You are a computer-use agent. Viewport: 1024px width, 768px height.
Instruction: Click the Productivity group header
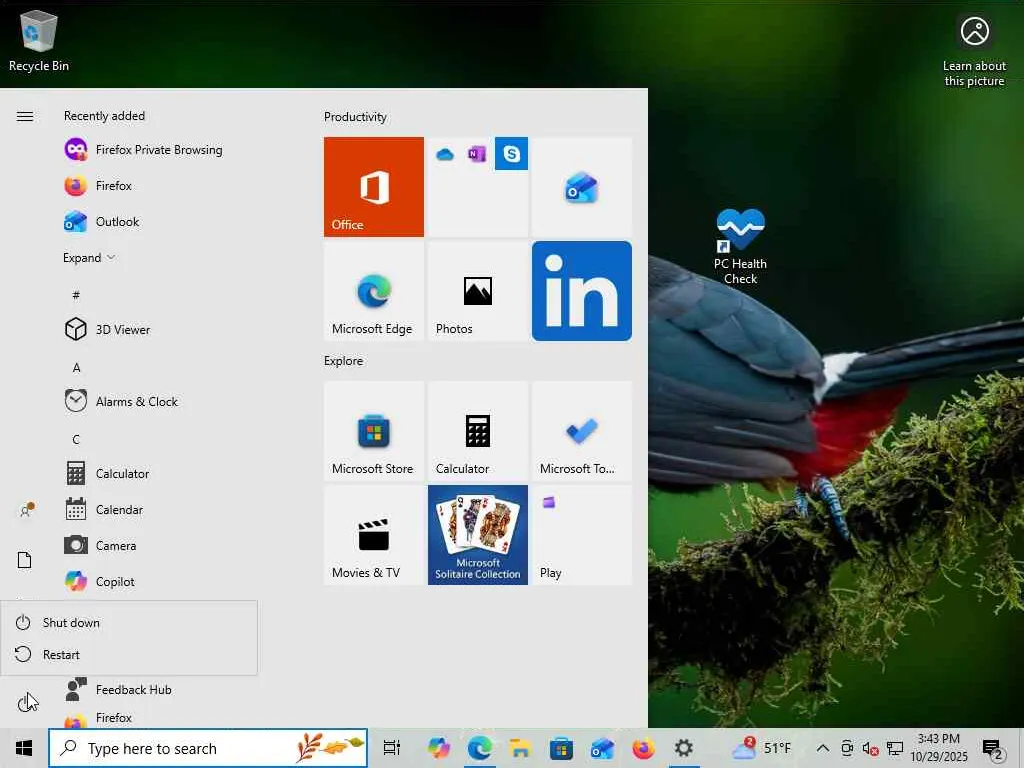click(x=355, y=117)
